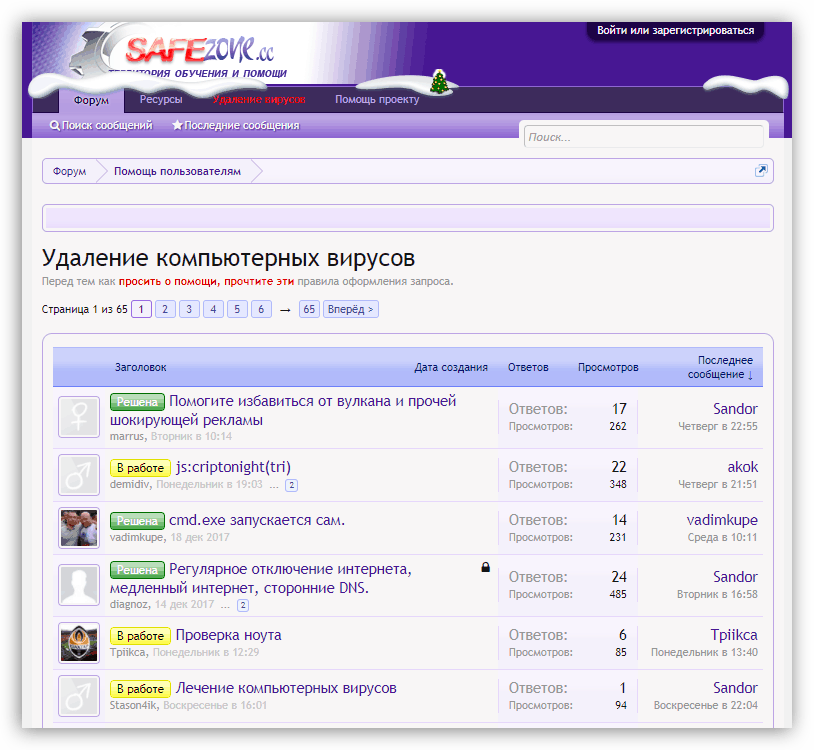Open page 2 of diagnoz thread

point(243,605)
